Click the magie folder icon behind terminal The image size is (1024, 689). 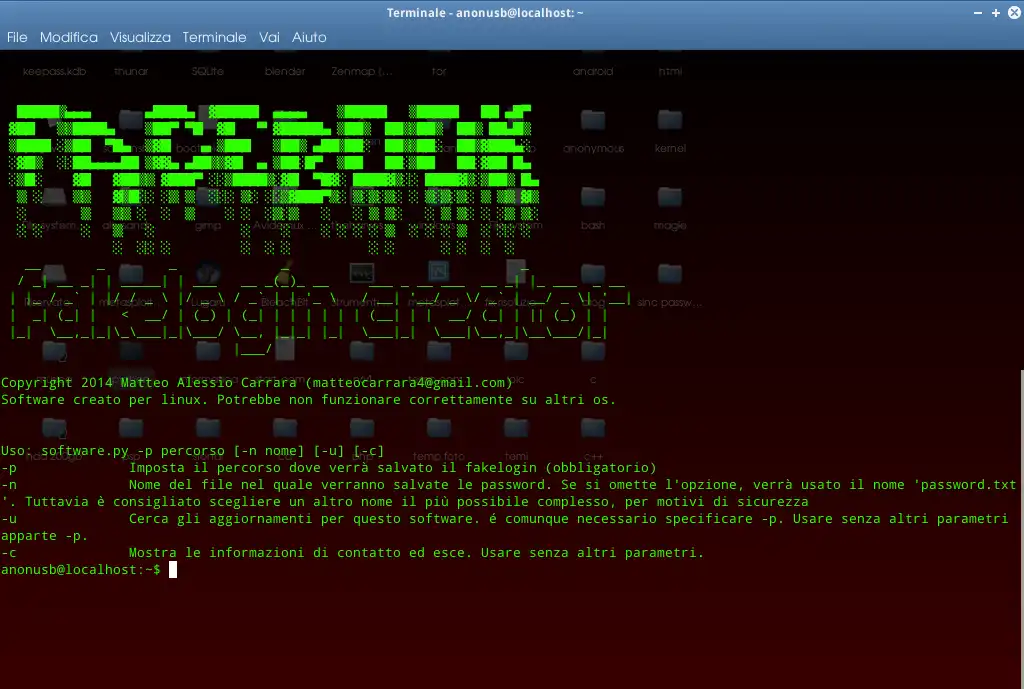(x=670, y=197)
